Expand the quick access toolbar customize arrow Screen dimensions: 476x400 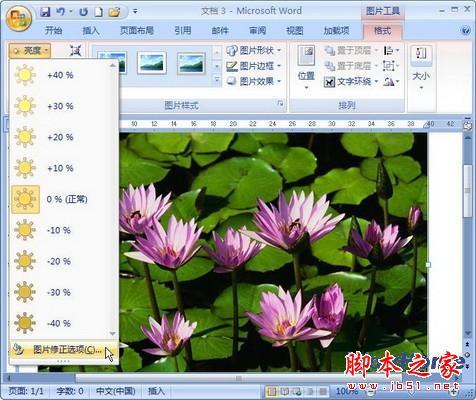[135, 12]
